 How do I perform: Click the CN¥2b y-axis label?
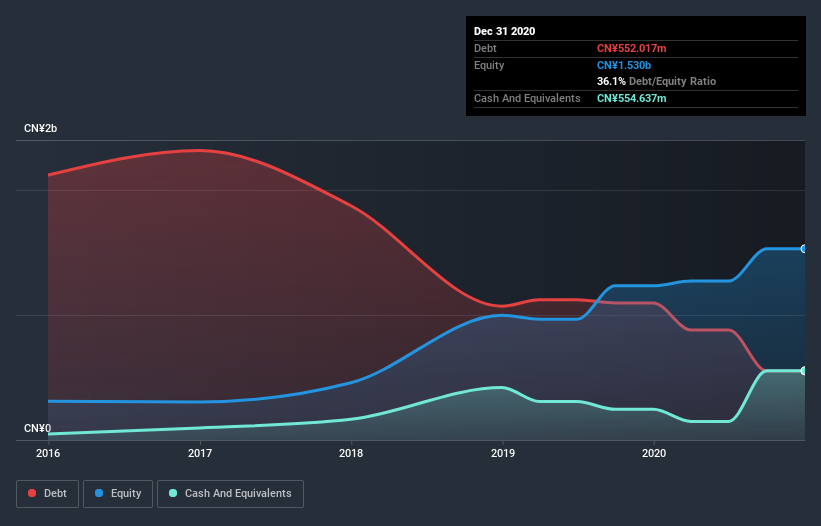40,128
